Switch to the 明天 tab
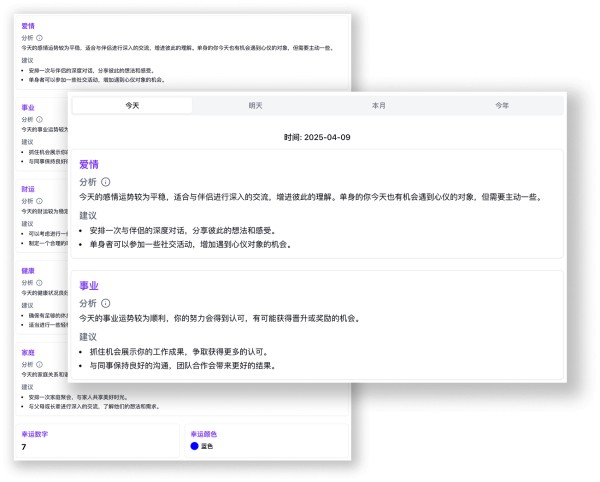The image size is (600, 482). [x=255, y=105]
